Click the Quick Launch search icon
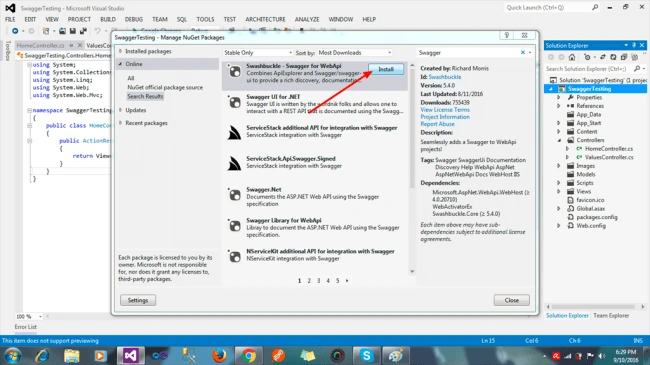 point(595,7)
